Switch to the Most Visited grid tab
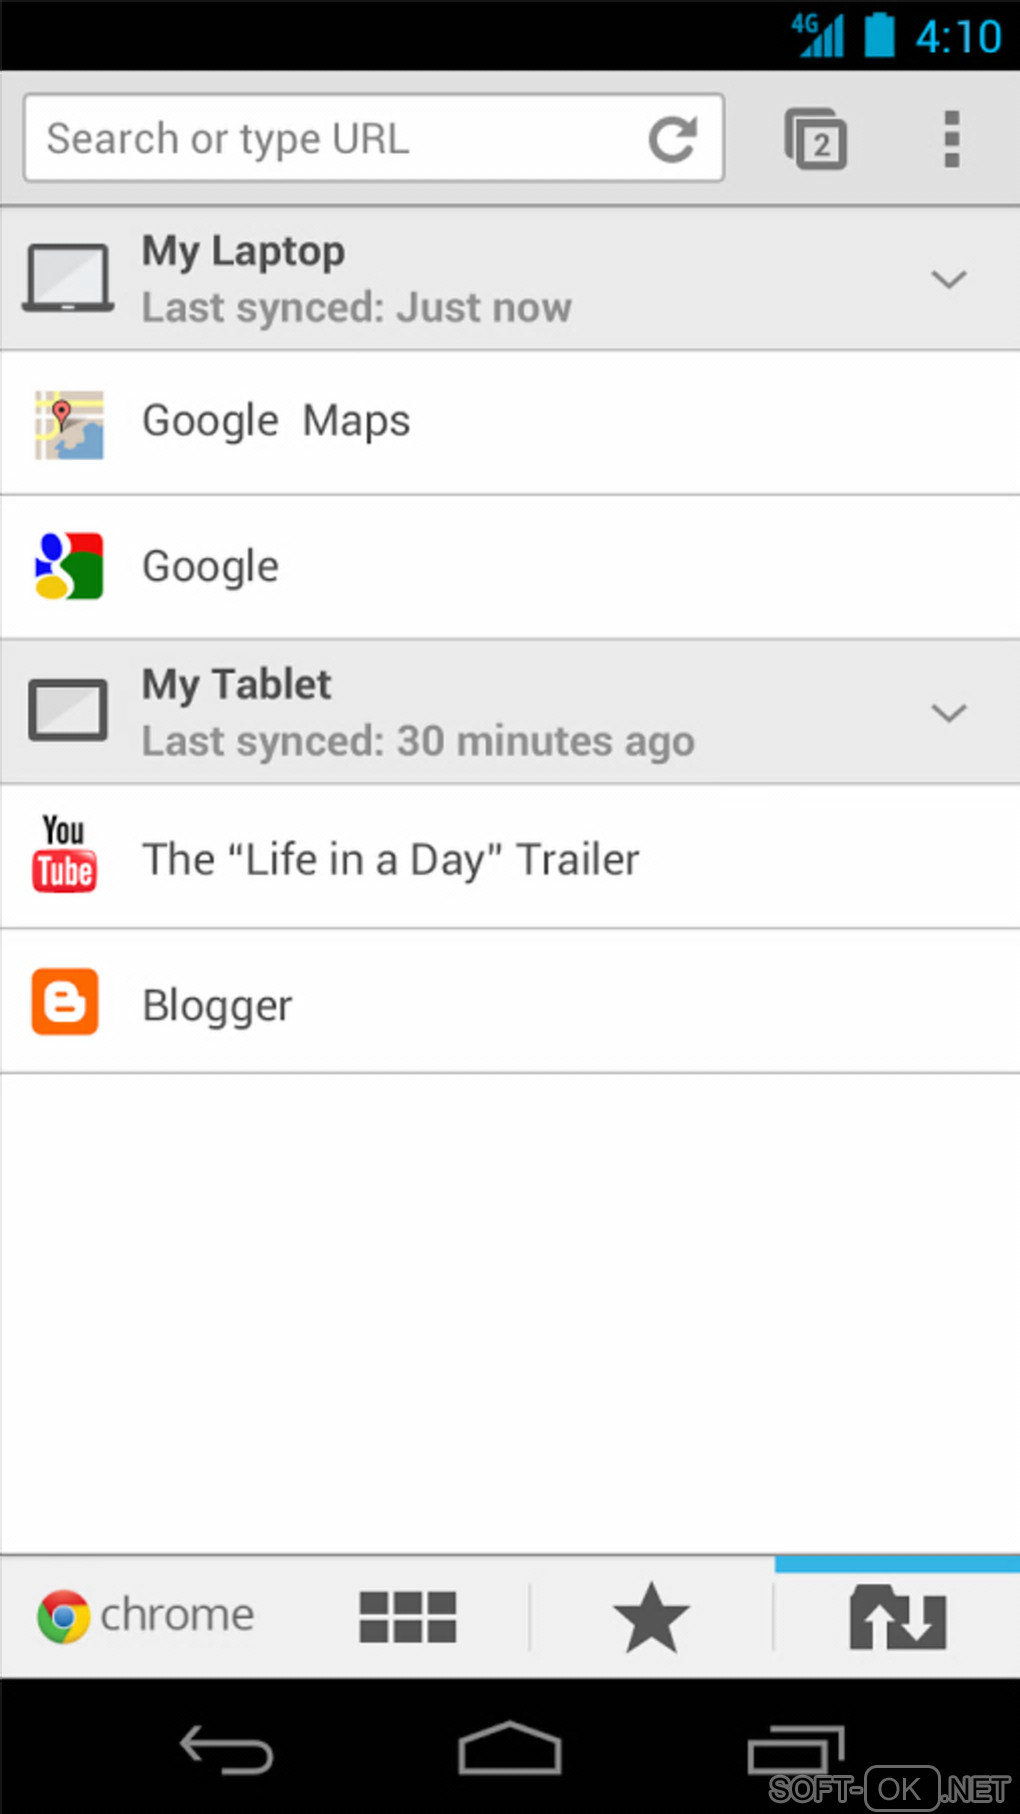Screen dimensions: 1020x1814 [407, 1617]
